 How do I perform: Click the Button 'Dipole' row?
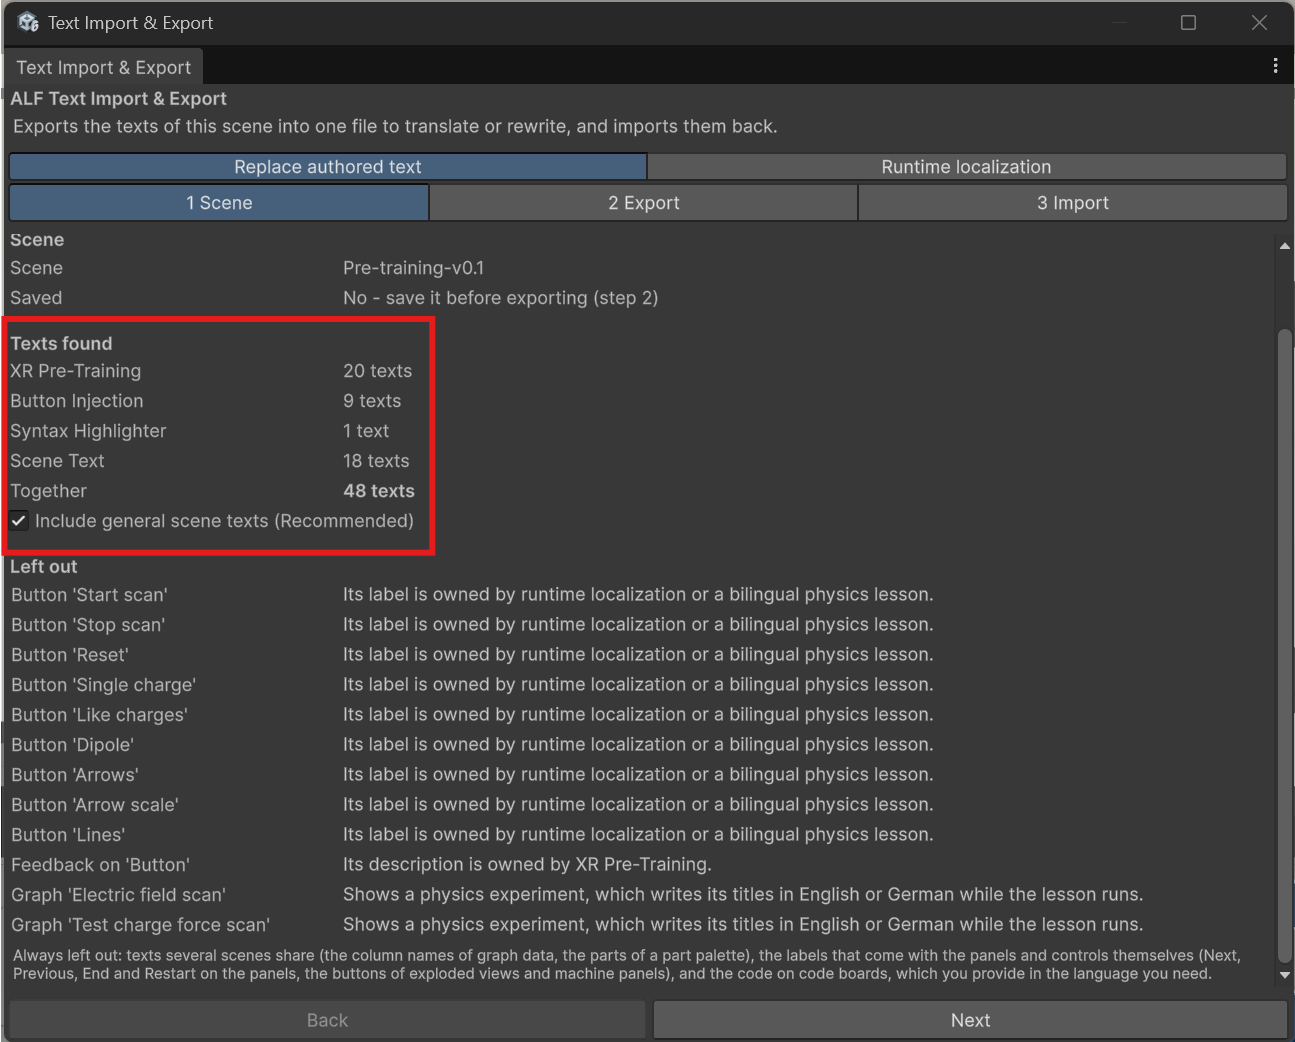tap(472, 745)
